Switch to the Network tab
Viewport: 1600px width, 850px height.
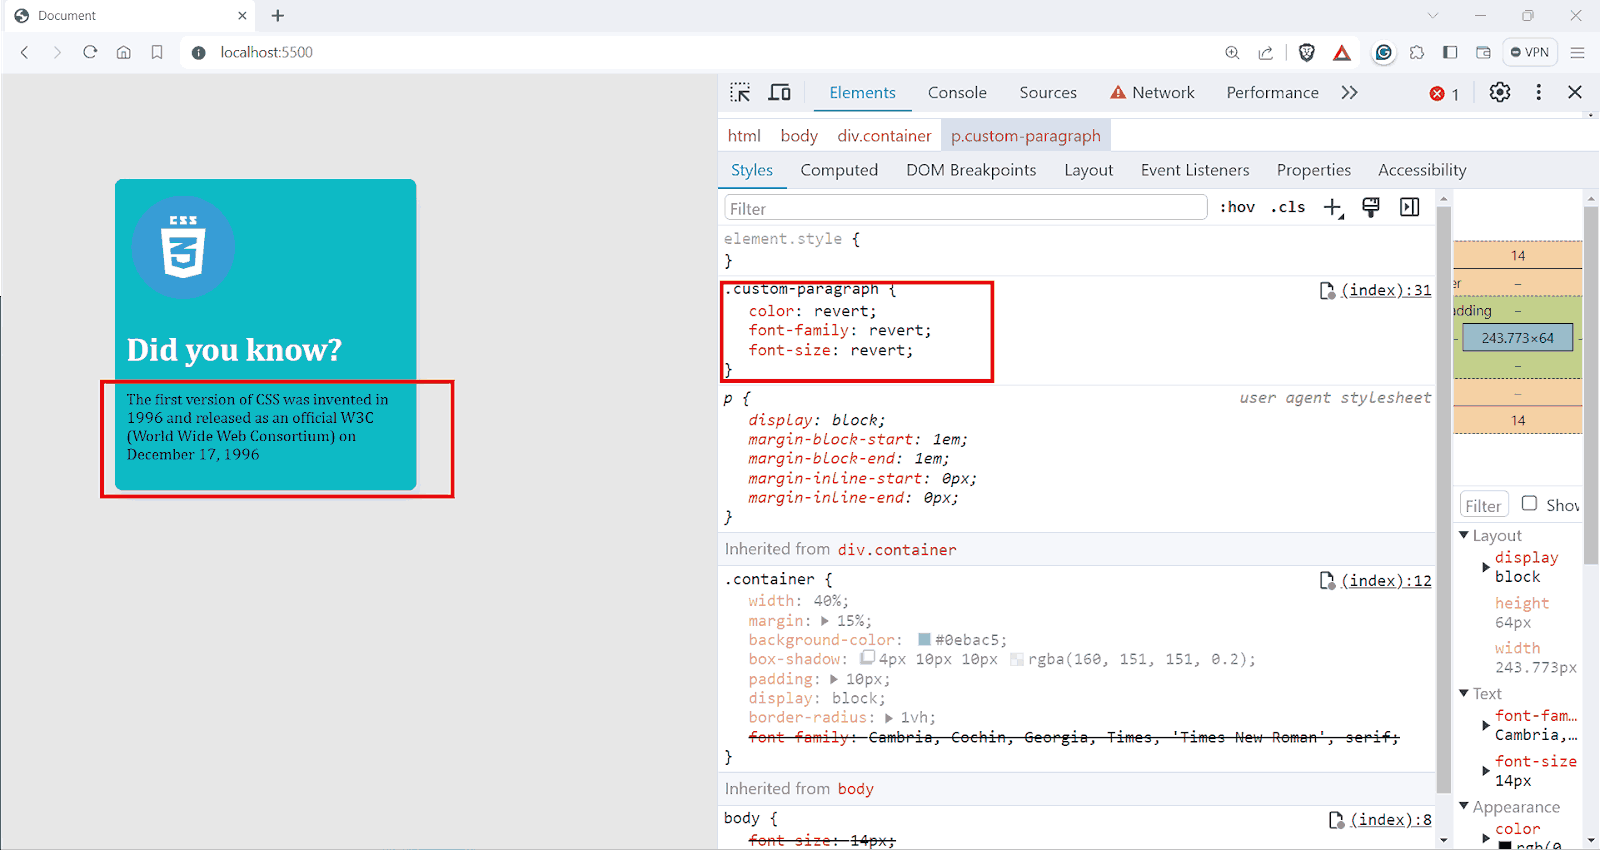coord(1152,92)
